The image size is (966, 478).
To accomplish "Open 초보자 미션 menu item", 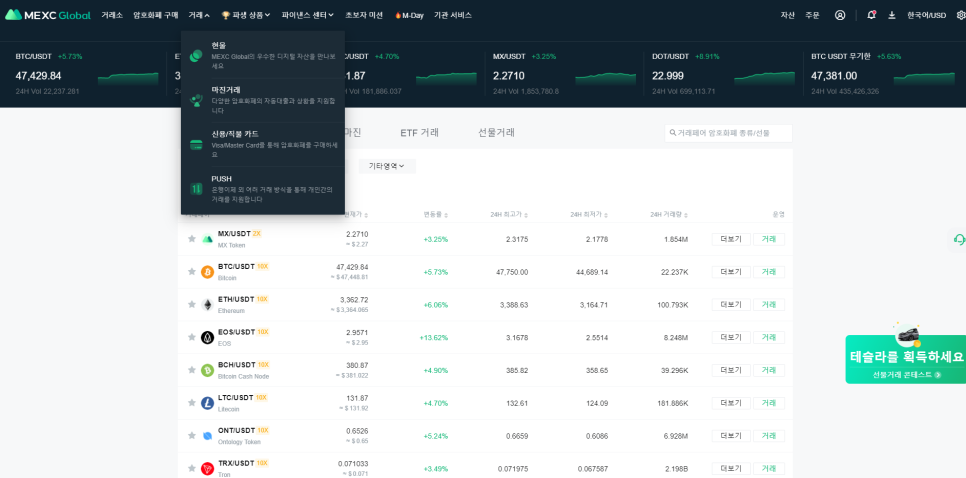I will pos(364,15).
